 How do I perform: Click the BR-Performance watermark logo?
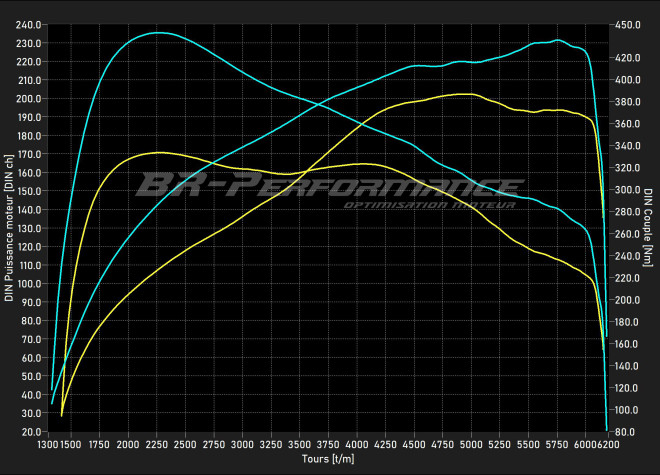coord(328,186)
